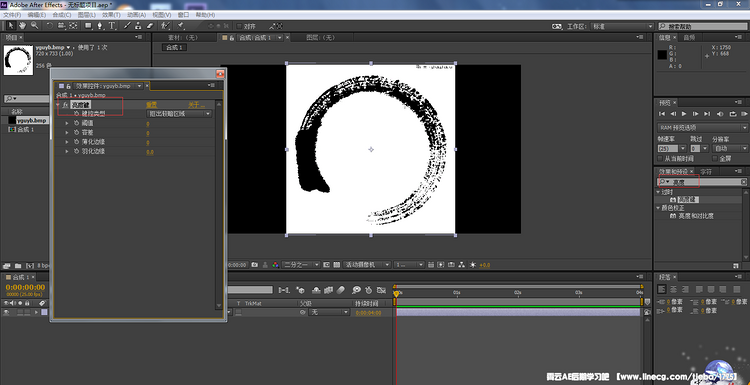Collapse the 过时 effects category
Screen dimensions: 750x385
658,192
